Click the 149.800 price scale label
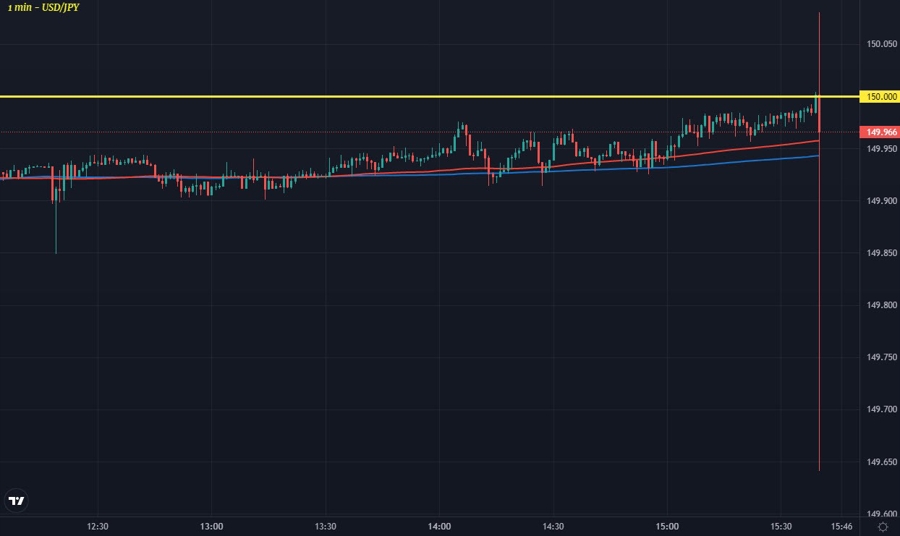Image resolution: width=900 pixels, height=536 pixels. [881, 305]
